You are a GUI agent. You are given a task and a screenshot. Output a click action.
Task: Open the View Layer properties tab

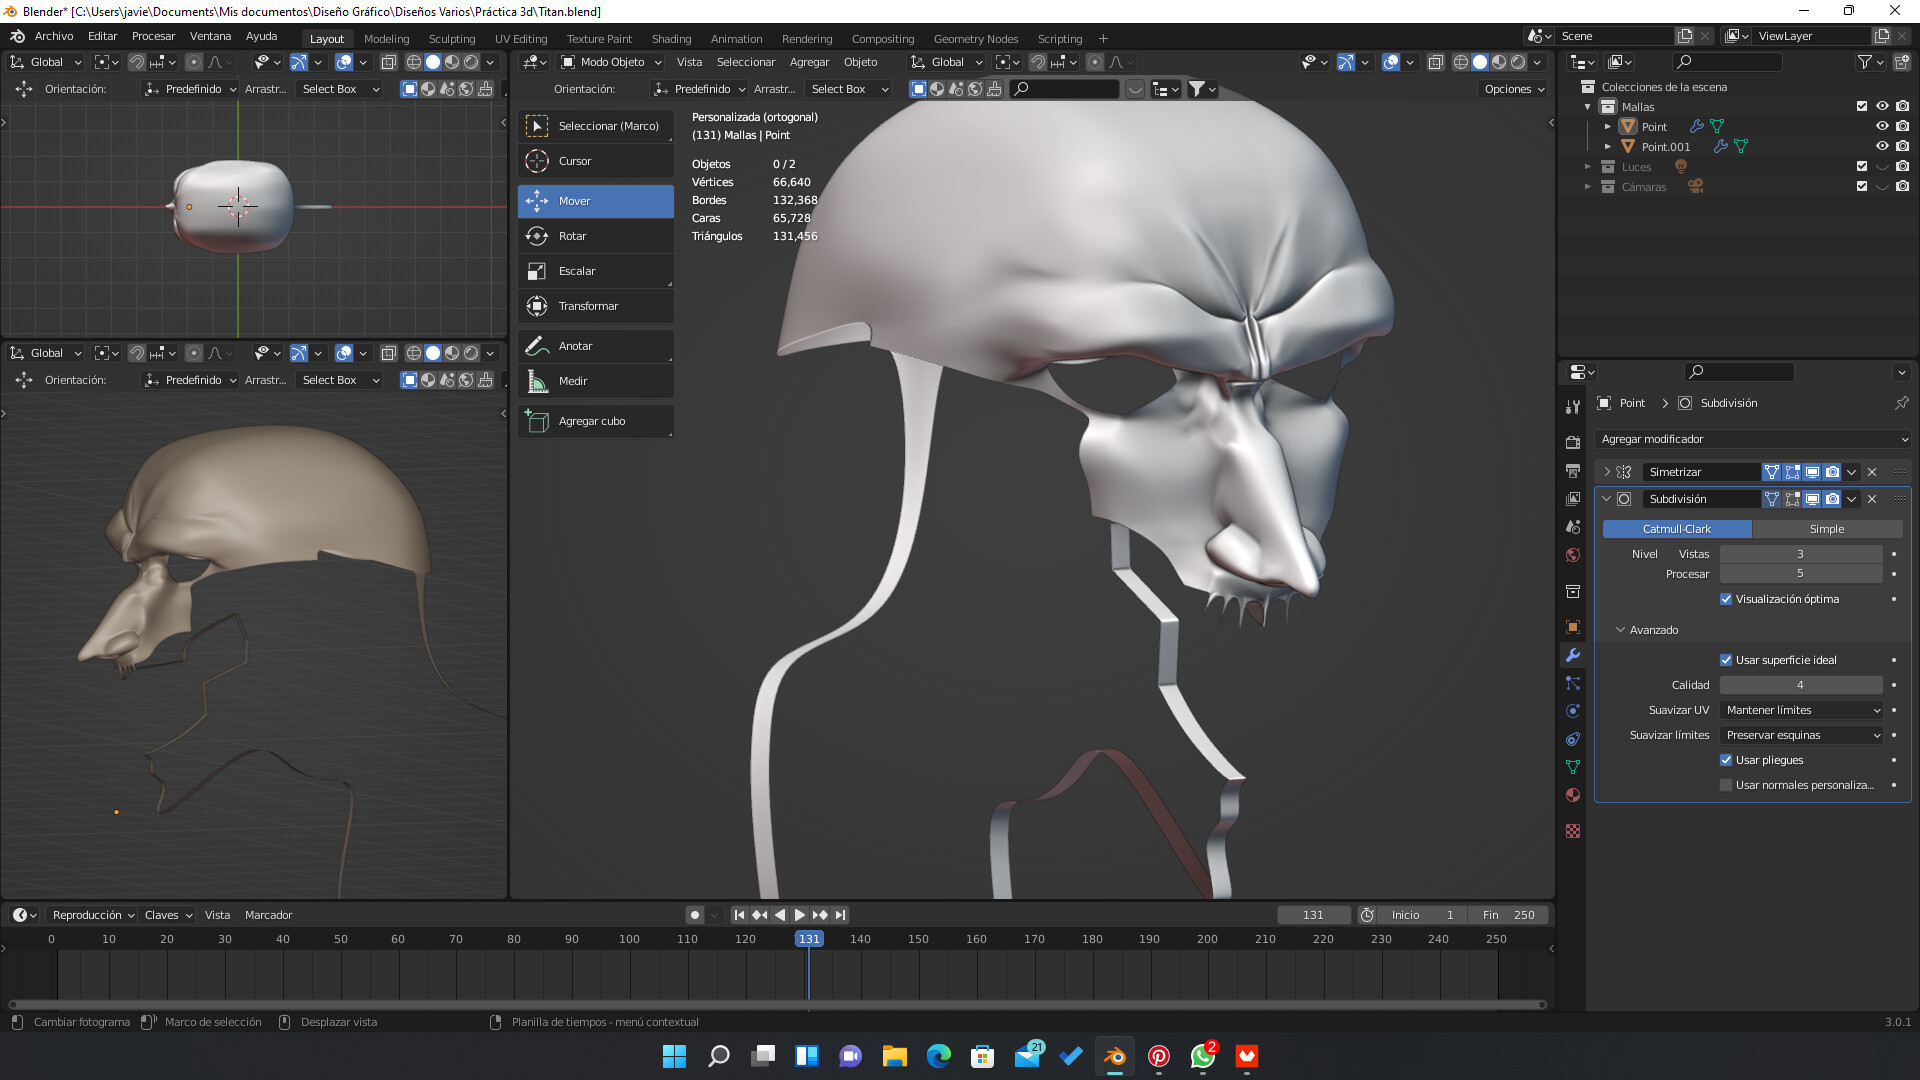coord(1573,498)
